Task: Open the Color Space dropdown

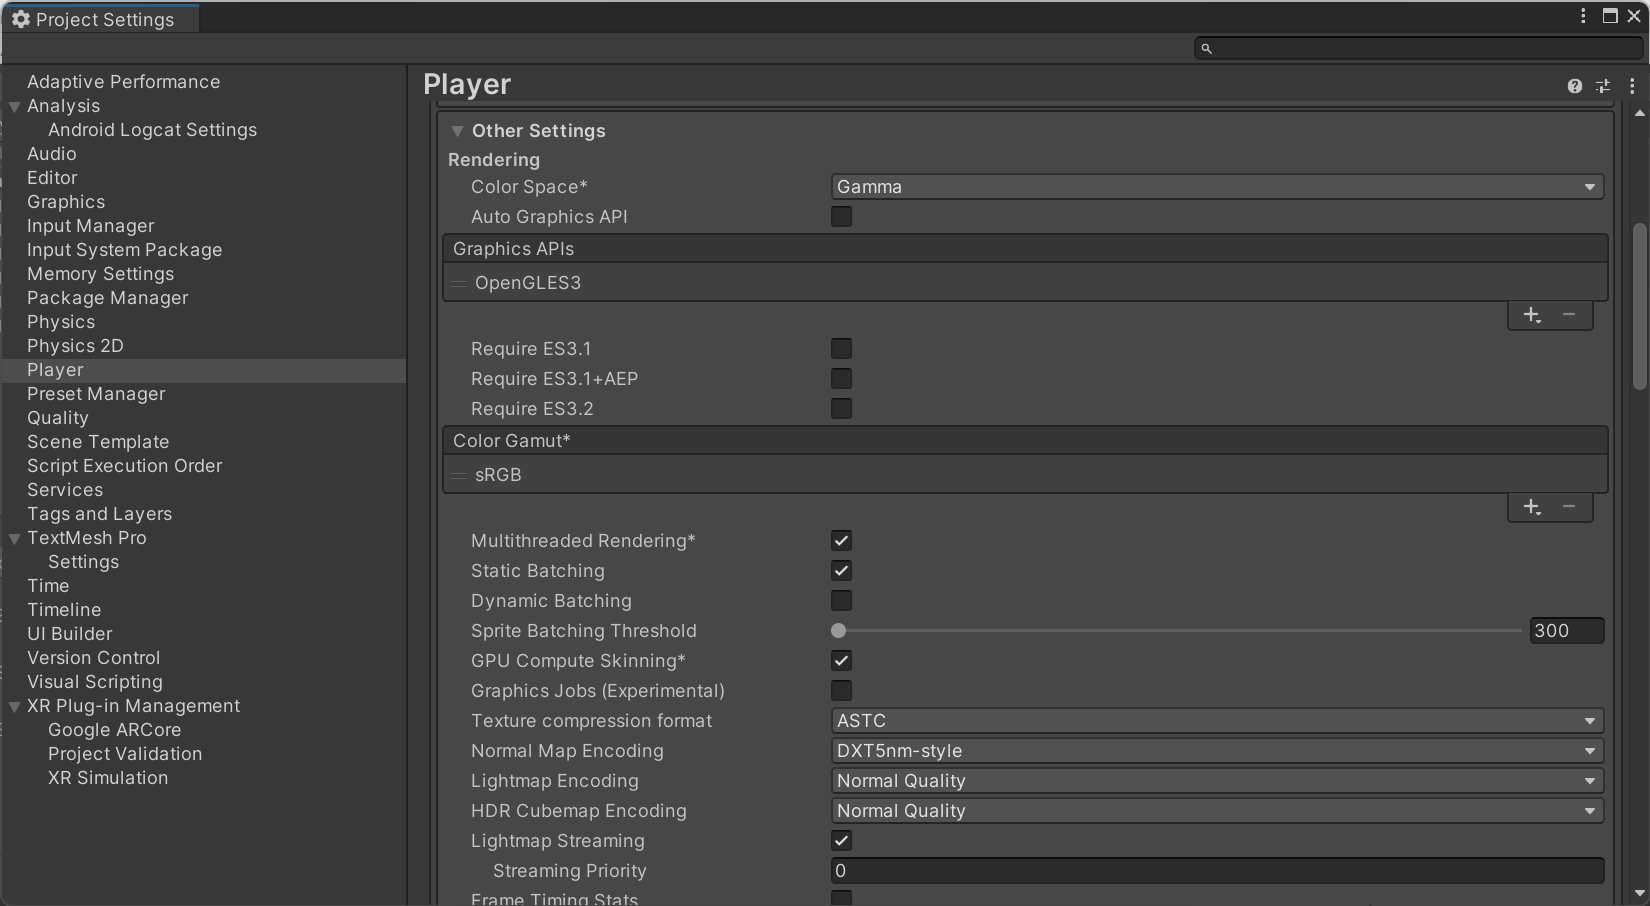Action: (x=1216, y=187)
